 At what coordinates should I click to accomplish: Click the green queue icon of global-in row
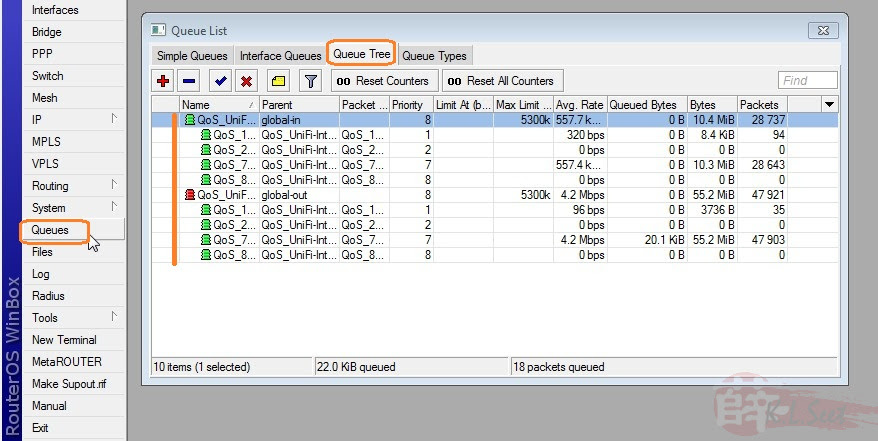(190, 120)
